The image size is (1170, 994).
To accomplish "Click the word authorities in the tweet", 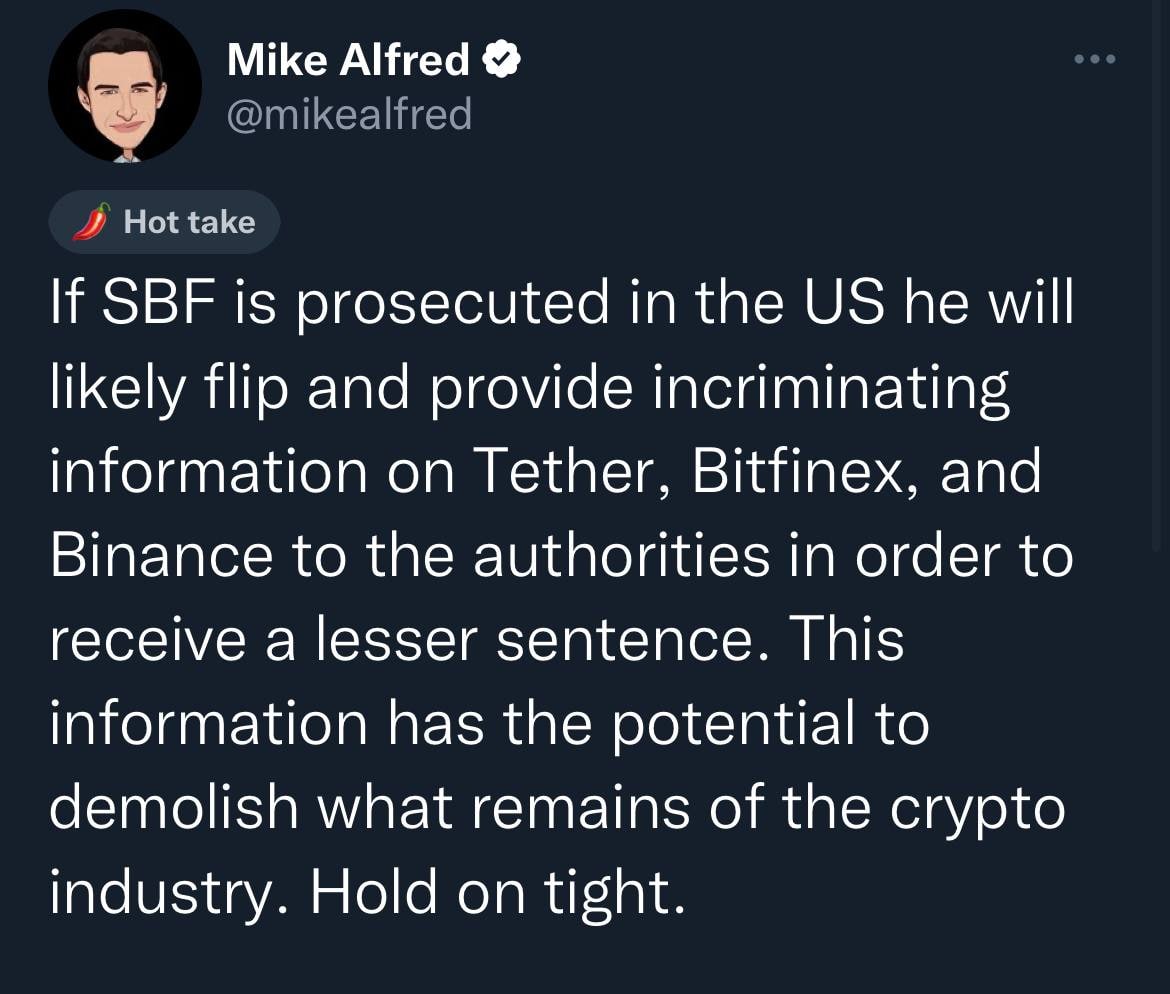I will click(x=621, y=555).
